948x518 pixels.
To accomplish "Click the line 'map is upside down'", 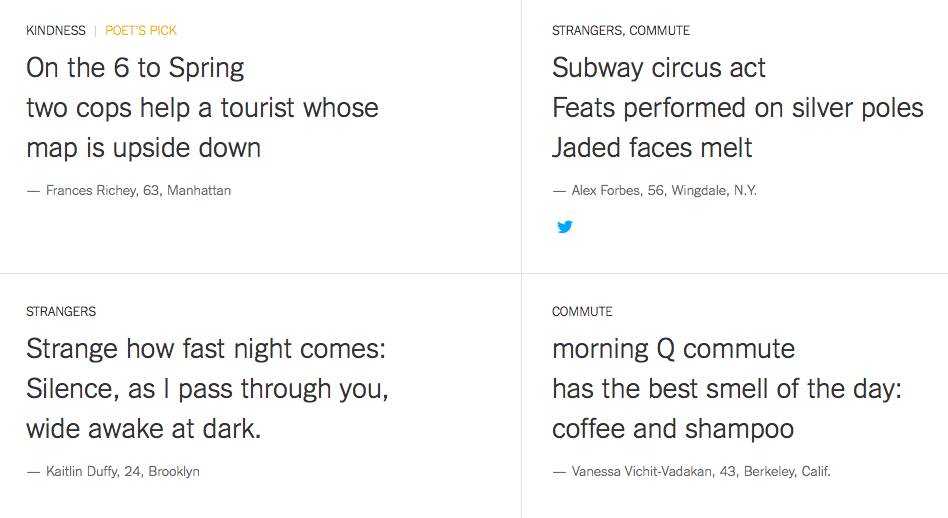I will tap(143, 148).
